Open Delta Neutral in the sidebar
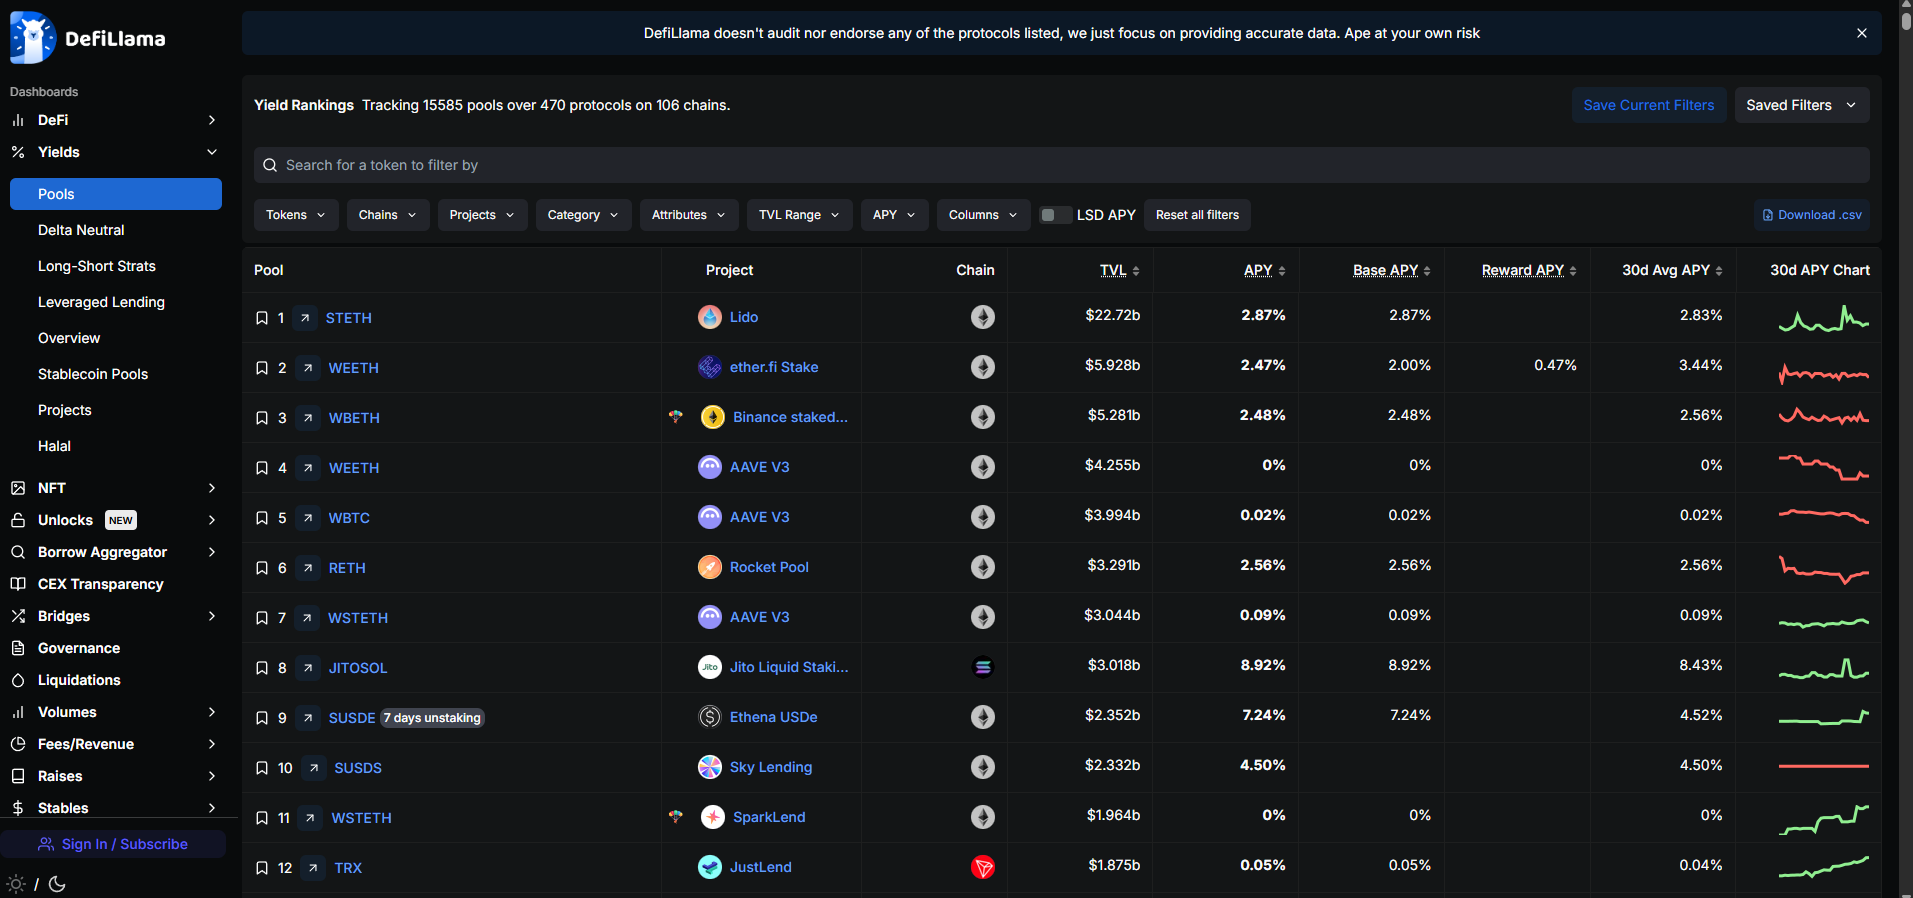 (81, 230)
